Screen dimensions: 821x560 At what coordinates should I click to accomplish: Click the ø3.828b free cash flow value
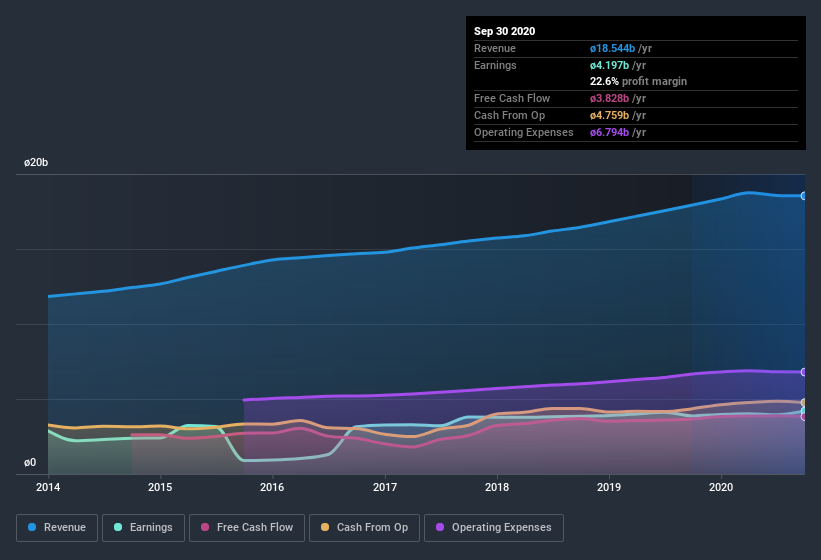coord(609,98)
